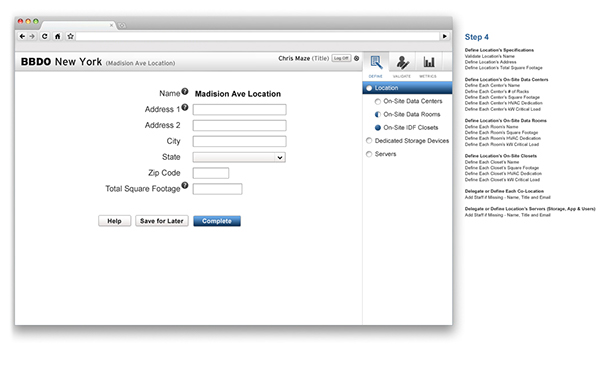Click the BBDO New York heading

[61, 62]
